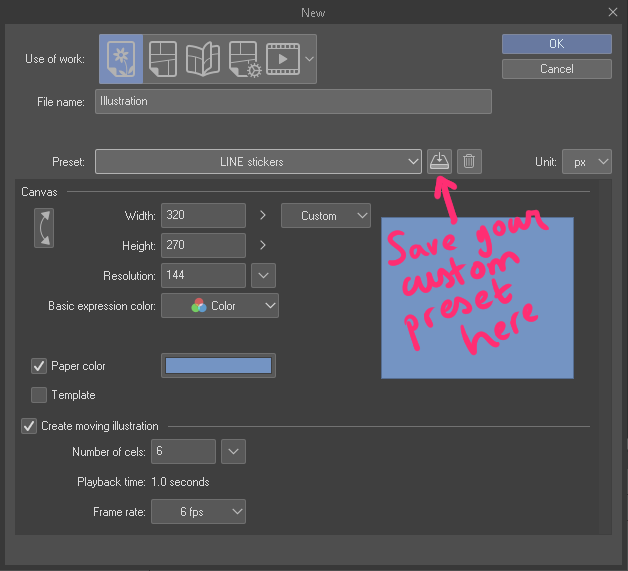
Task: Swap width and height orientation icon
Action: [x=44, y=228]
